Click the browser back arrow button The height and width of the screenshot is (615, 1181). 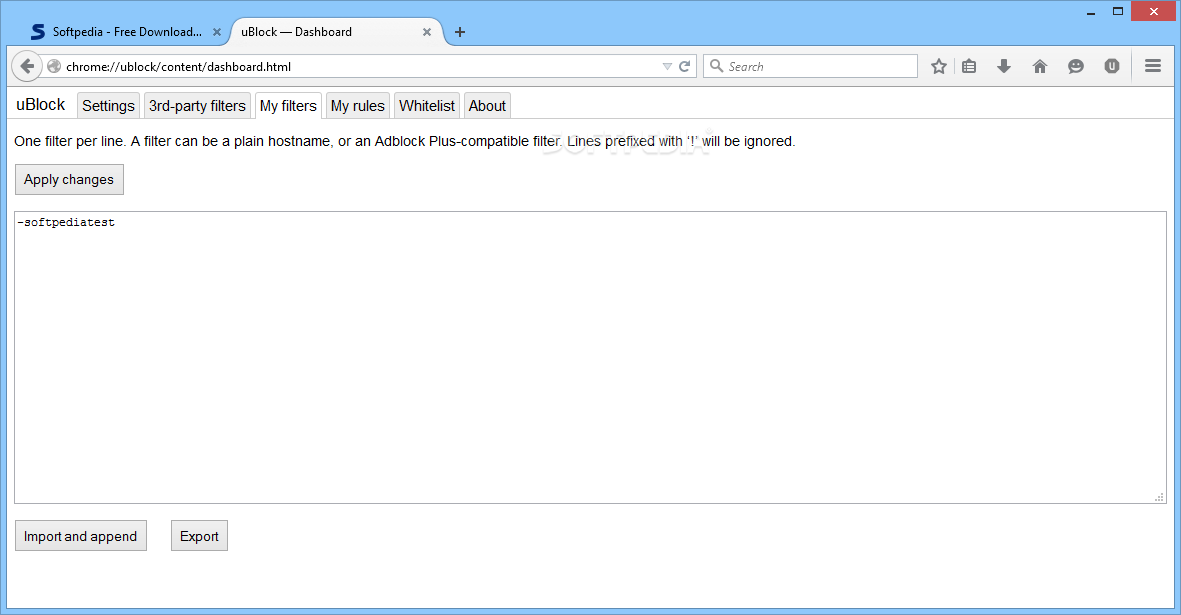[x=27, y=66]
